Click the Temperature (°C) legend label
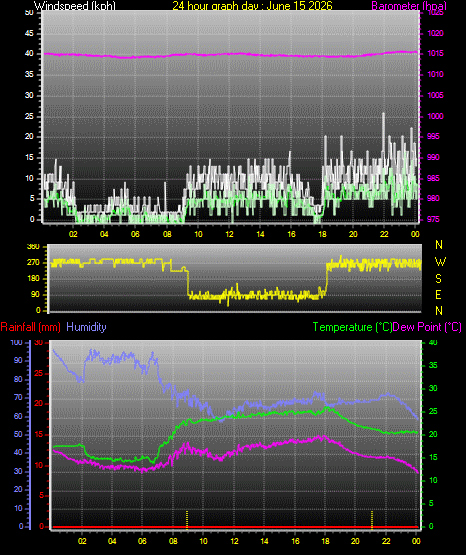This screenshot has height=555, width=466. (x=352, y=327)
